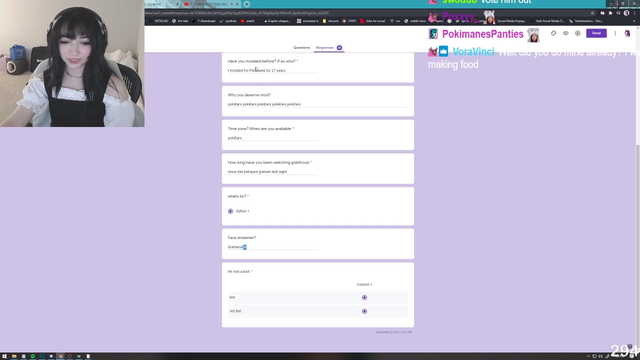Bookmark this page with the star icon

pyautogui.click(x=592, y=13)
